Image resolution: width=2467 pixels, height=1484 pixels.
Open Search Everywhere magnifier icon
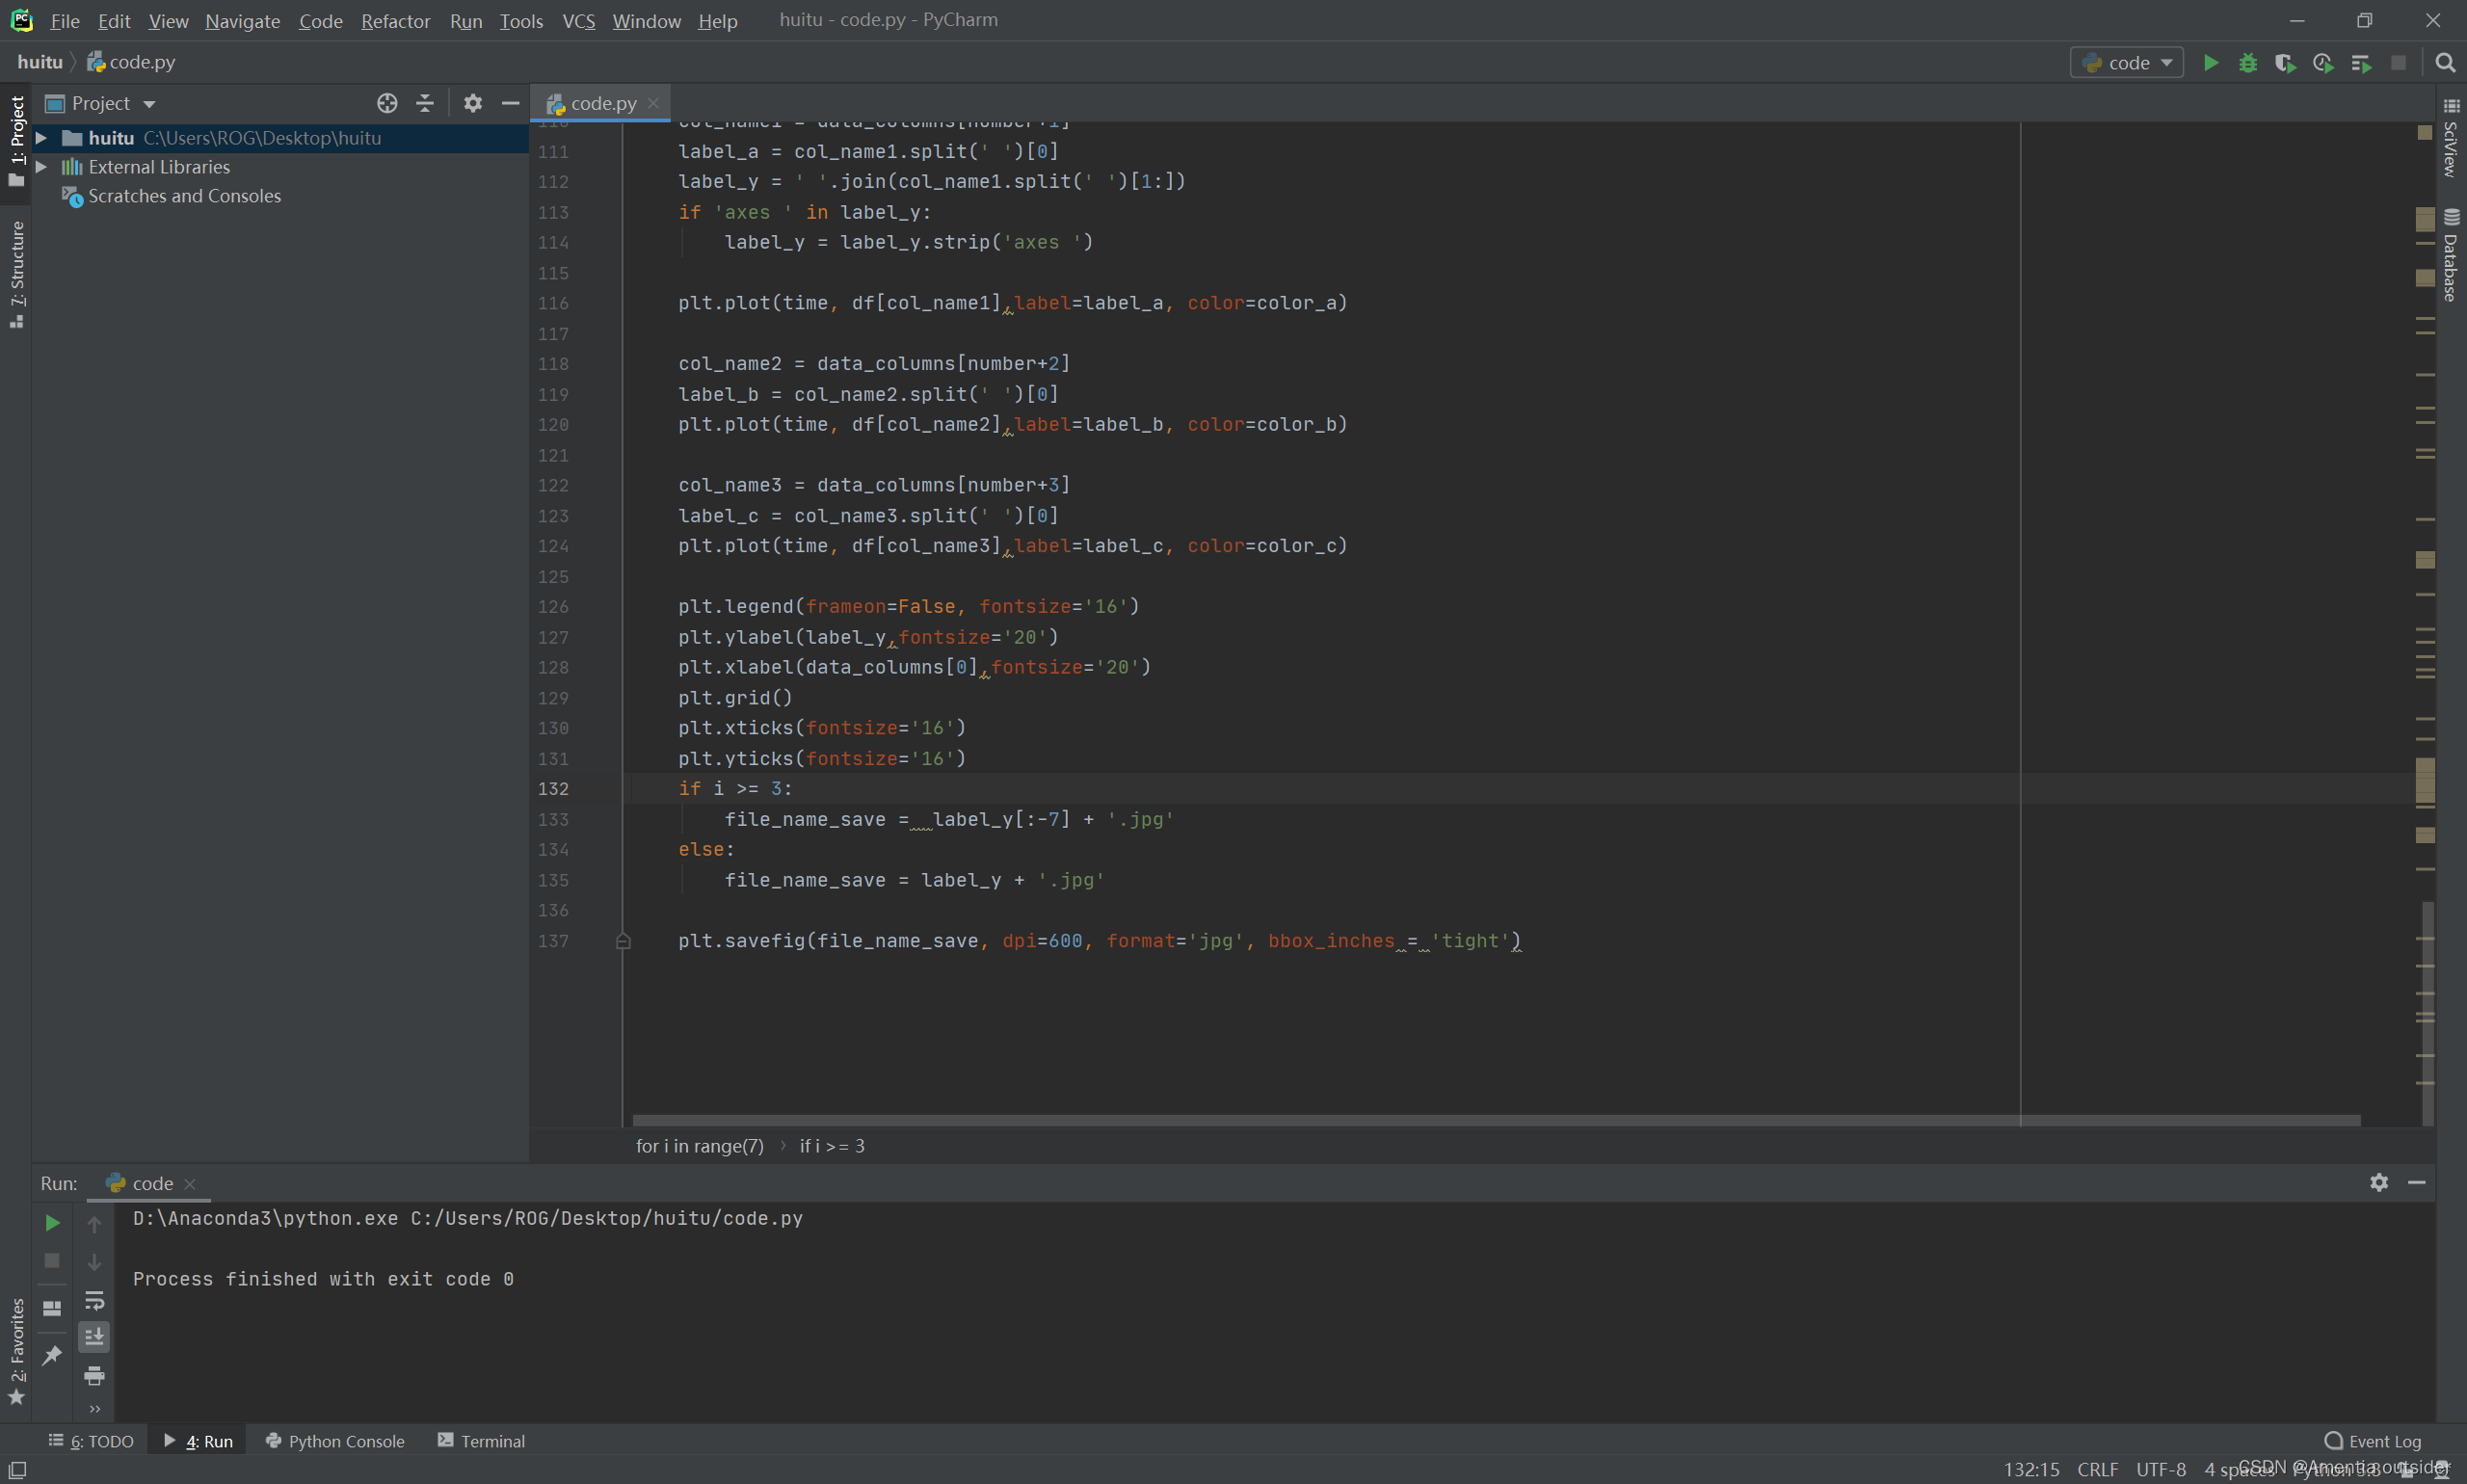click(2444, 63)
